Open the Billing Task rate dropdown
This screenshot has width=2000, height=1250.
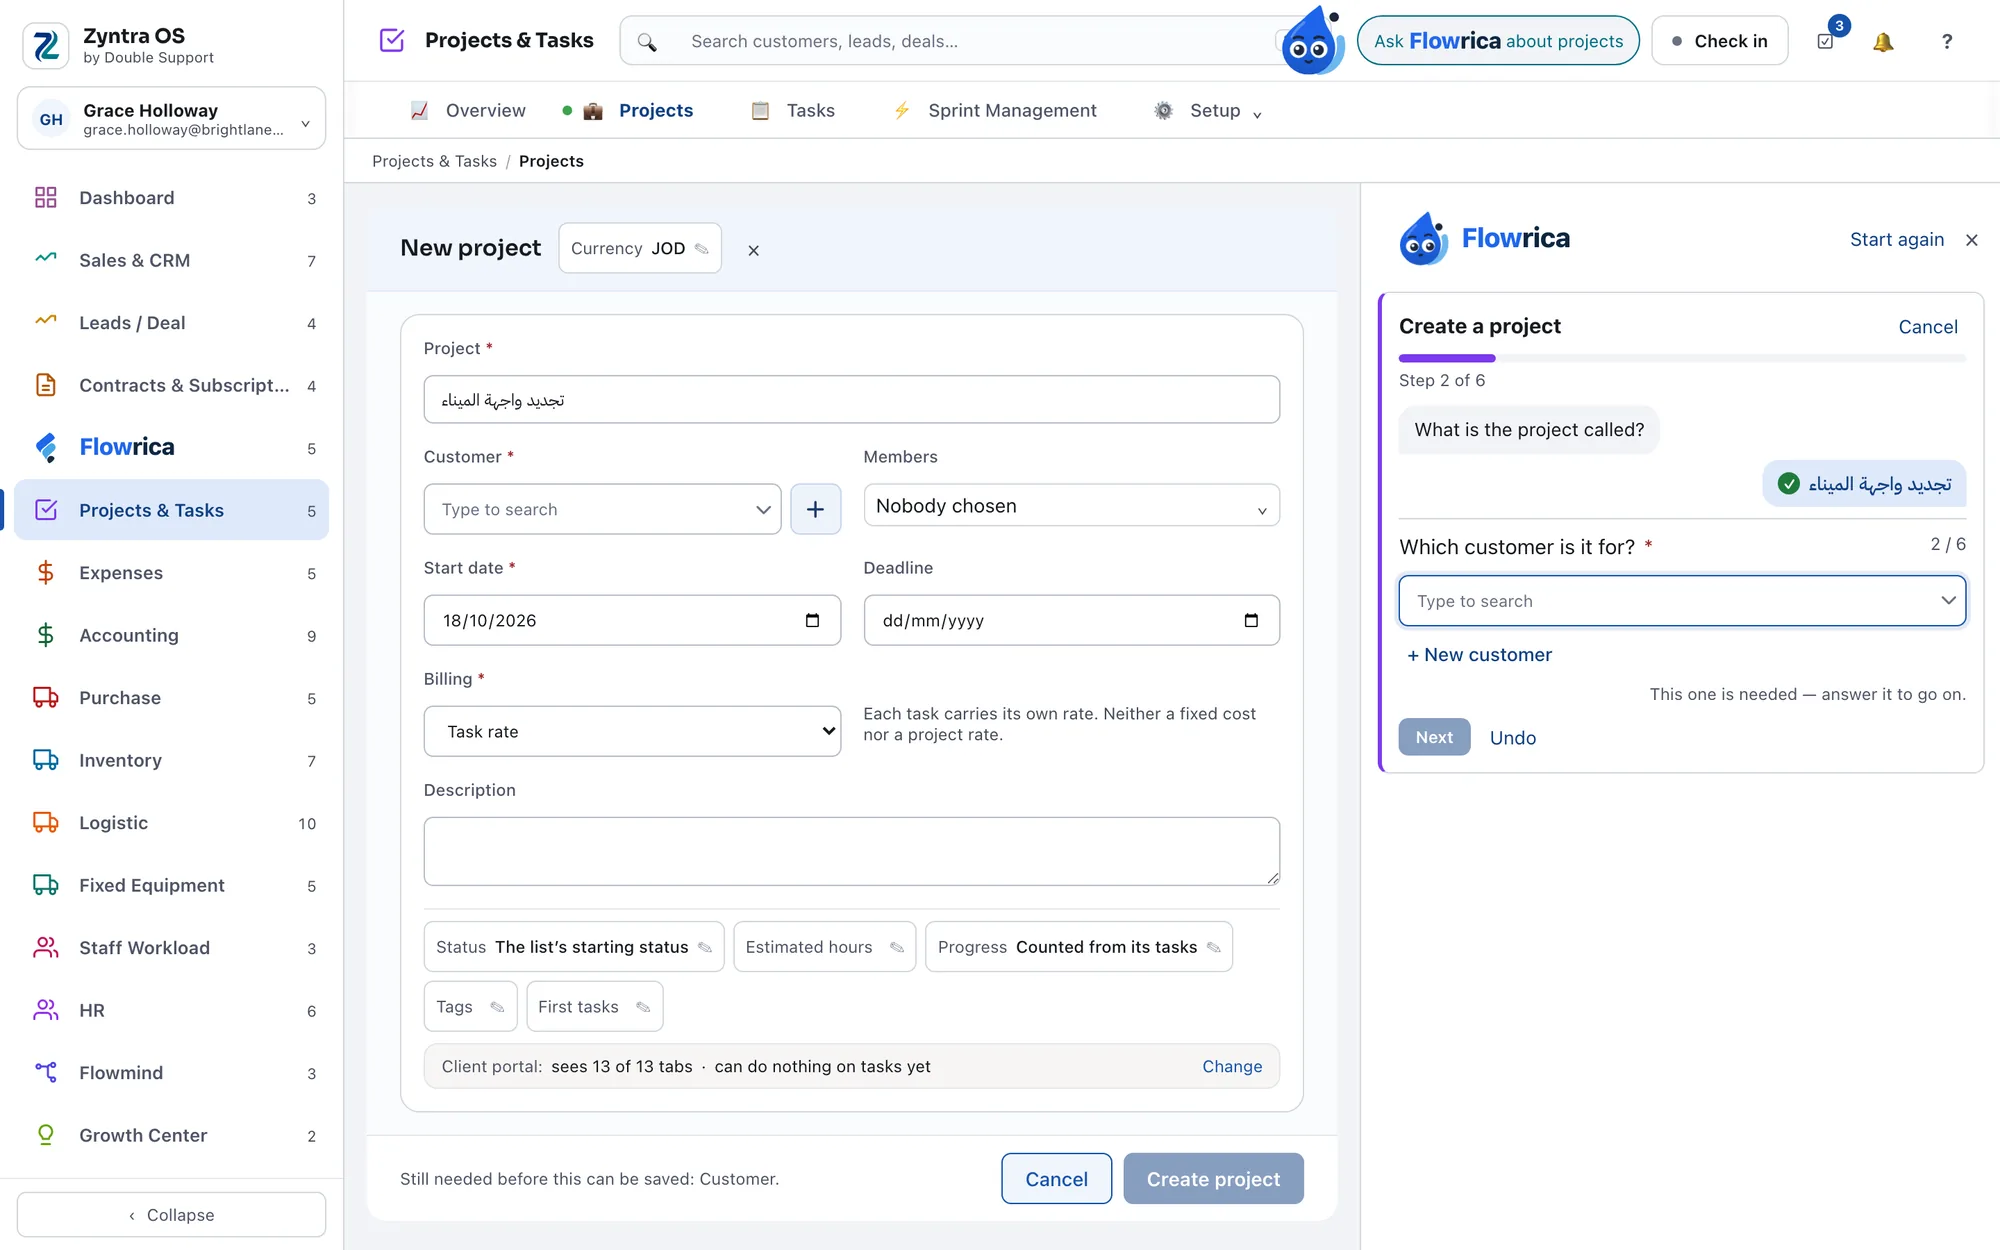(x=632, y=731)
